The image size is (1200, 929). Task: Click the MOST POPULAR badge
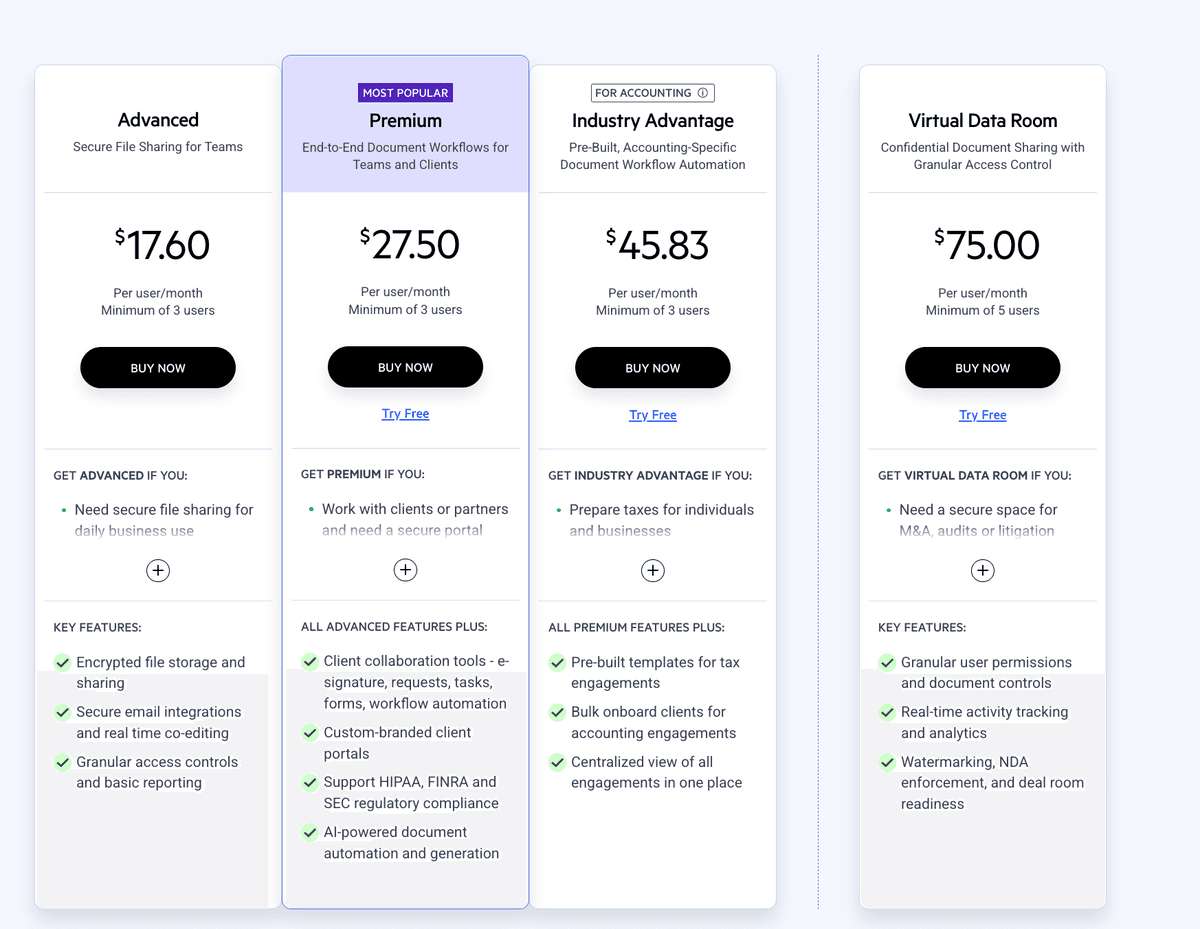tap(405, 92)
